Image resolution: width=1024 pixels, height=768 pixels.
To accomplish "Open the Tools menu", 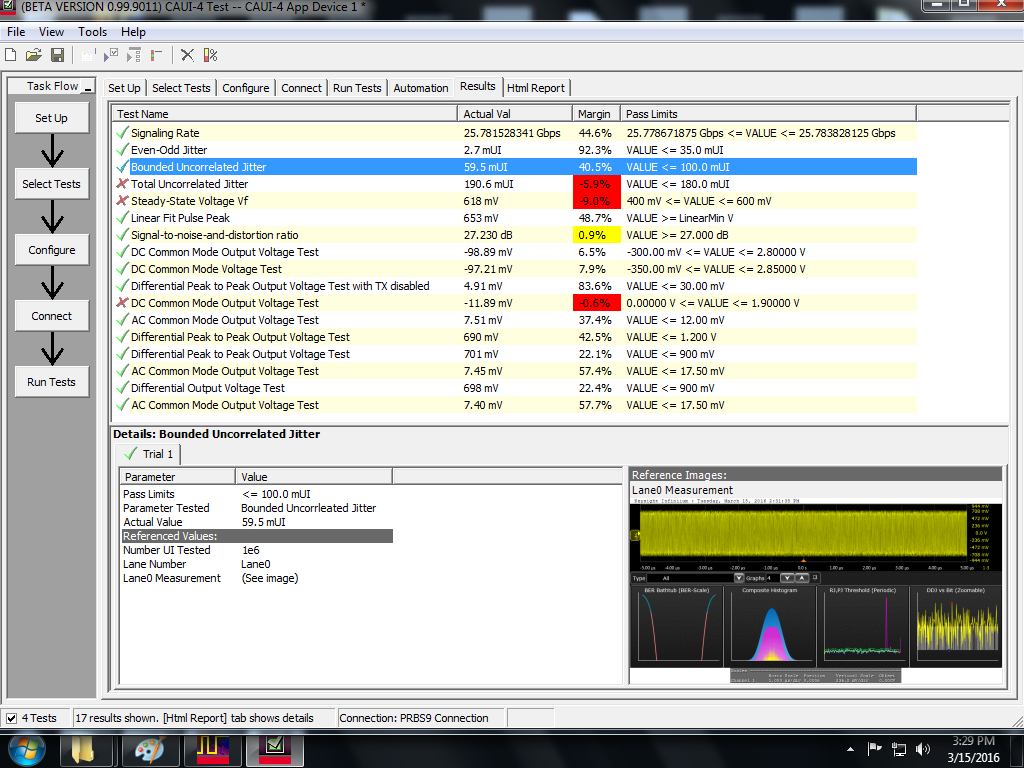I will [92, 31].
